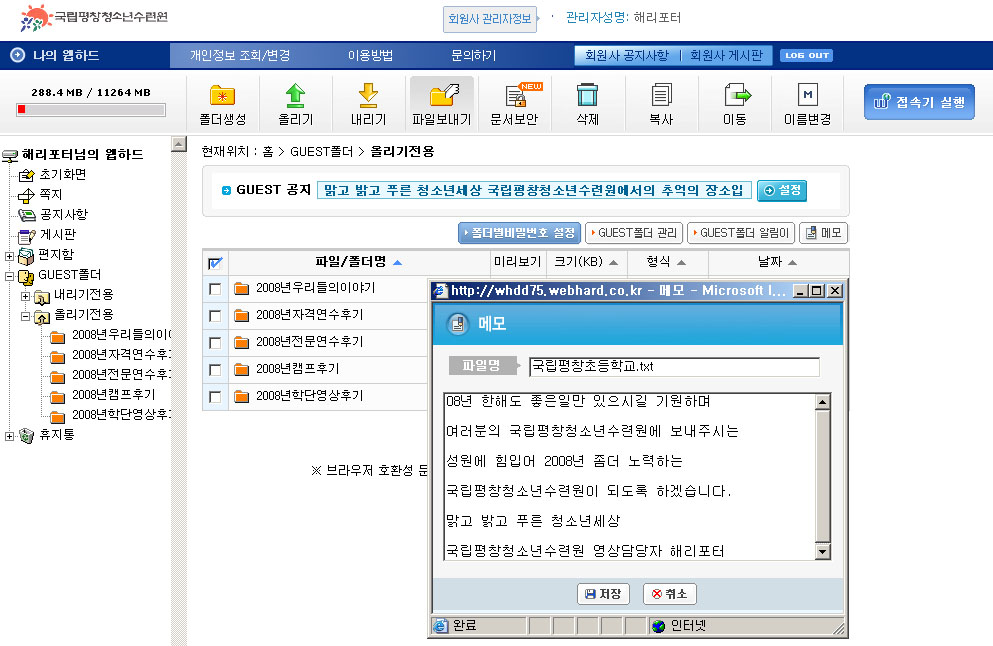Check the box for 2008년전문연수후기

pos(215,343)
